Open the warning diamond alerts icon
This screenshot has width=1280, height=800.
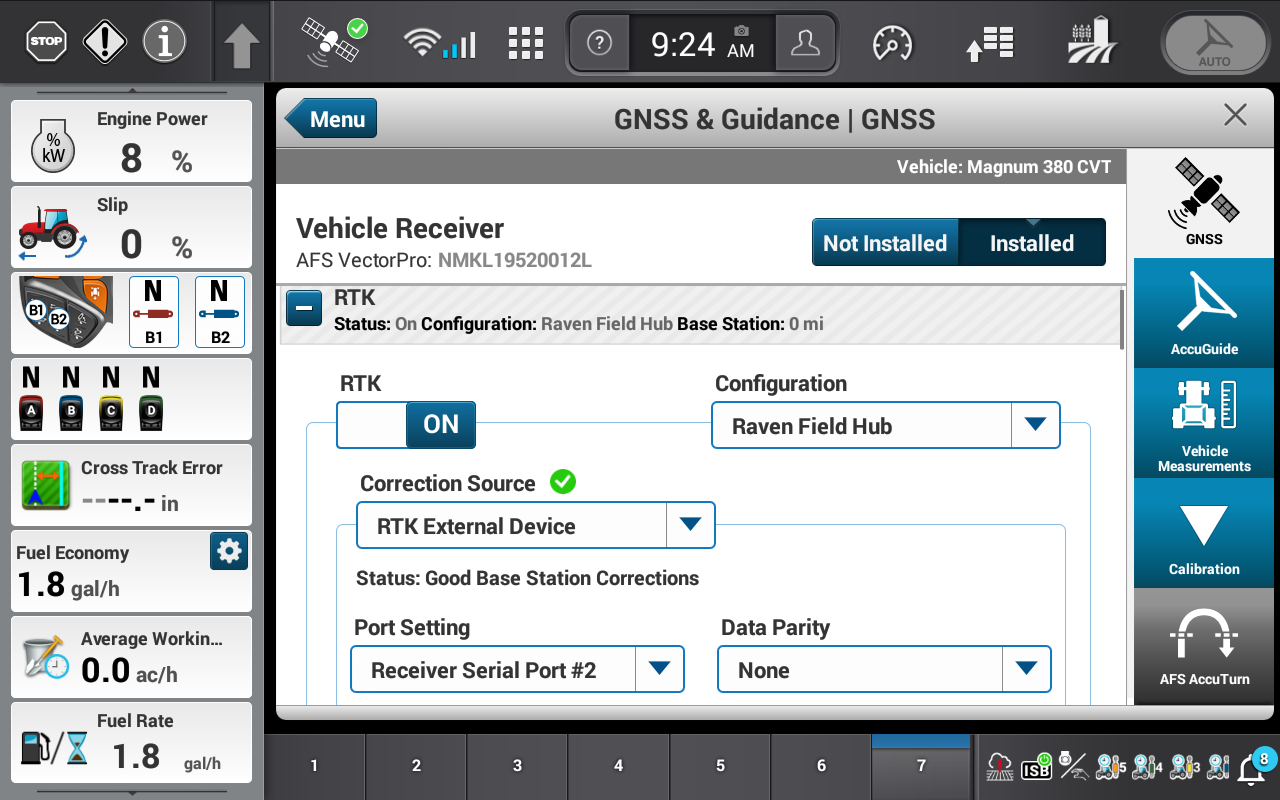[x=103, y=42]
